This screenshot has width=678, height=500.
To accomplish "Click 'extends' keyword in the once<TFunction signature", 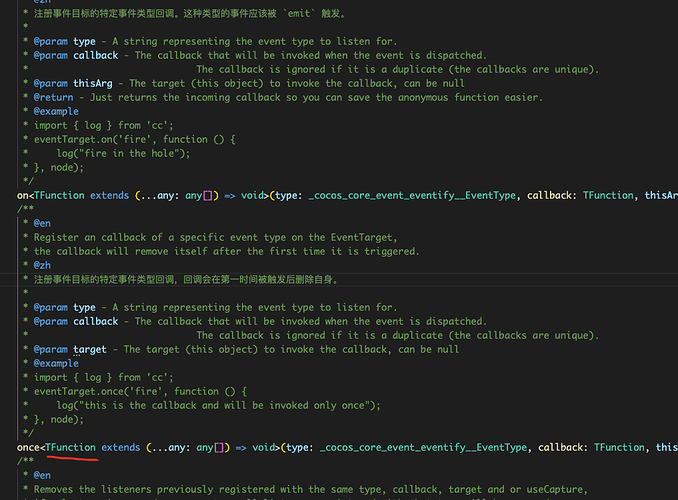I will coord(121,447).
